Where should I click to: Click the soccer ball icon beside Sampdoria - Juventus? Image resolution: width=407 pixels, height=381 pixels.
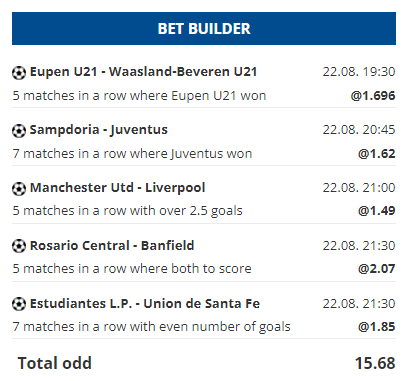pyautogui.click(x=19, y=130)
